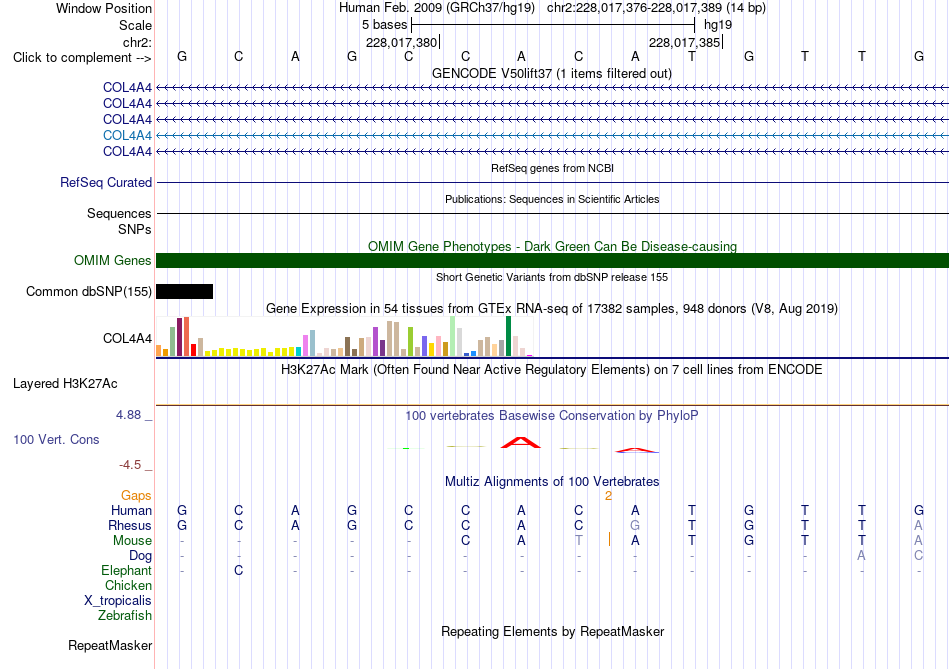Click the '5 bases' scale bar text
Screen dimensions: 950x669
pos(385,25)
